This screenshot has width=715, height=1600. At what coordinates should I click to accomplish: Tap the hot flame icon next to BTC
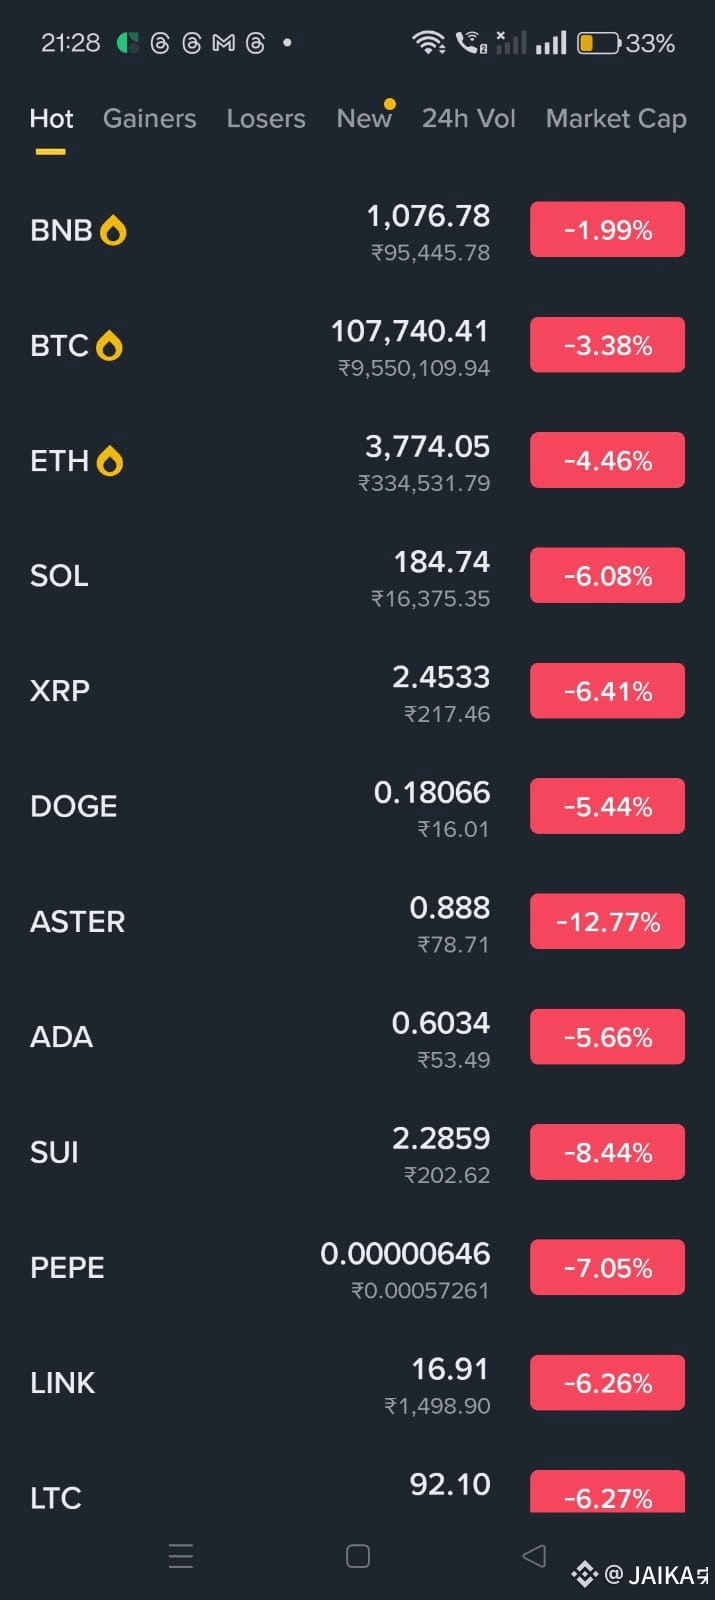(109, 346)
